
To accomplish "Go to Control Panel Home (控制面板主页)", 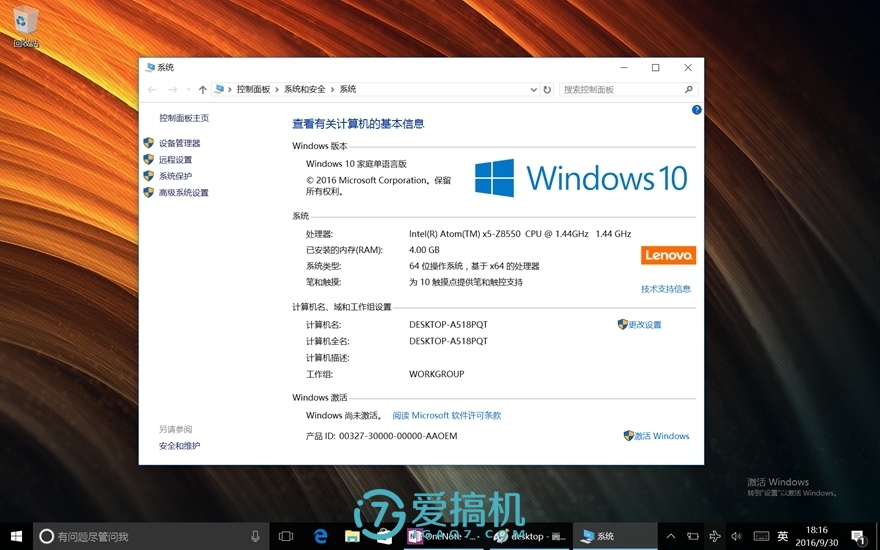I will (184, 118).
